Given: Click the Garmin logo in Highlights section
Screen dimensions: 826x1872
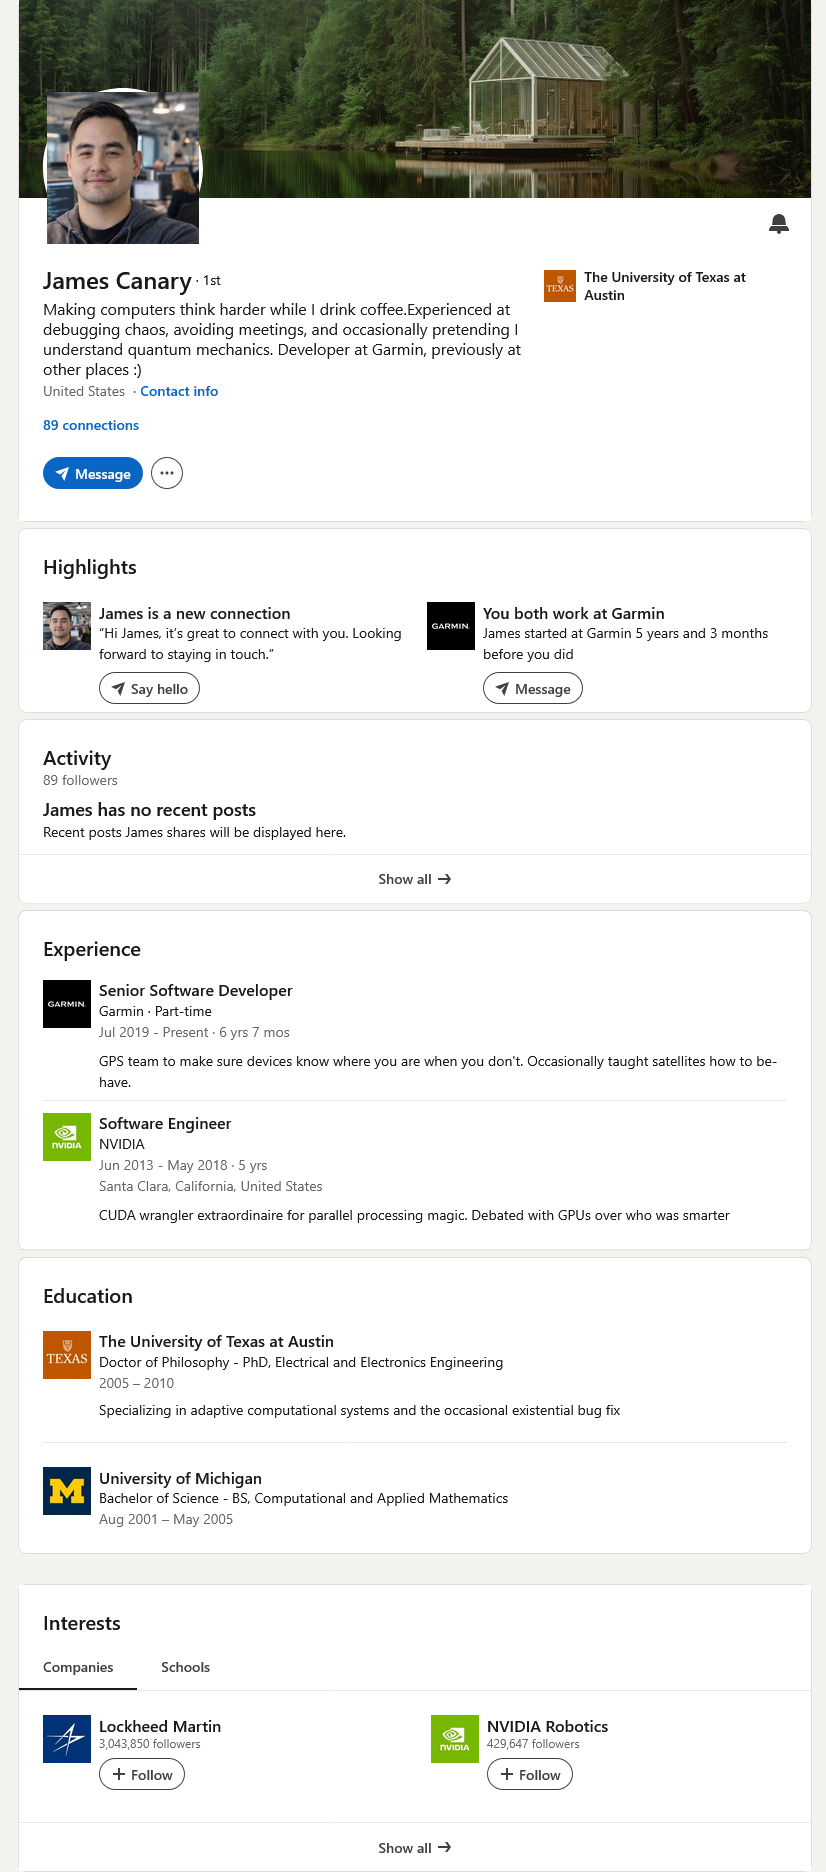Looking at the screenshot, I should point(450,626).
